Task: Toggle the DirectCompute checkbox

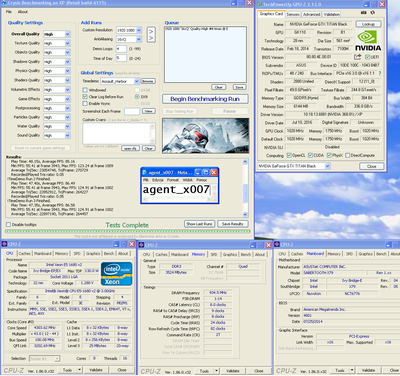Action: [348, 155]
